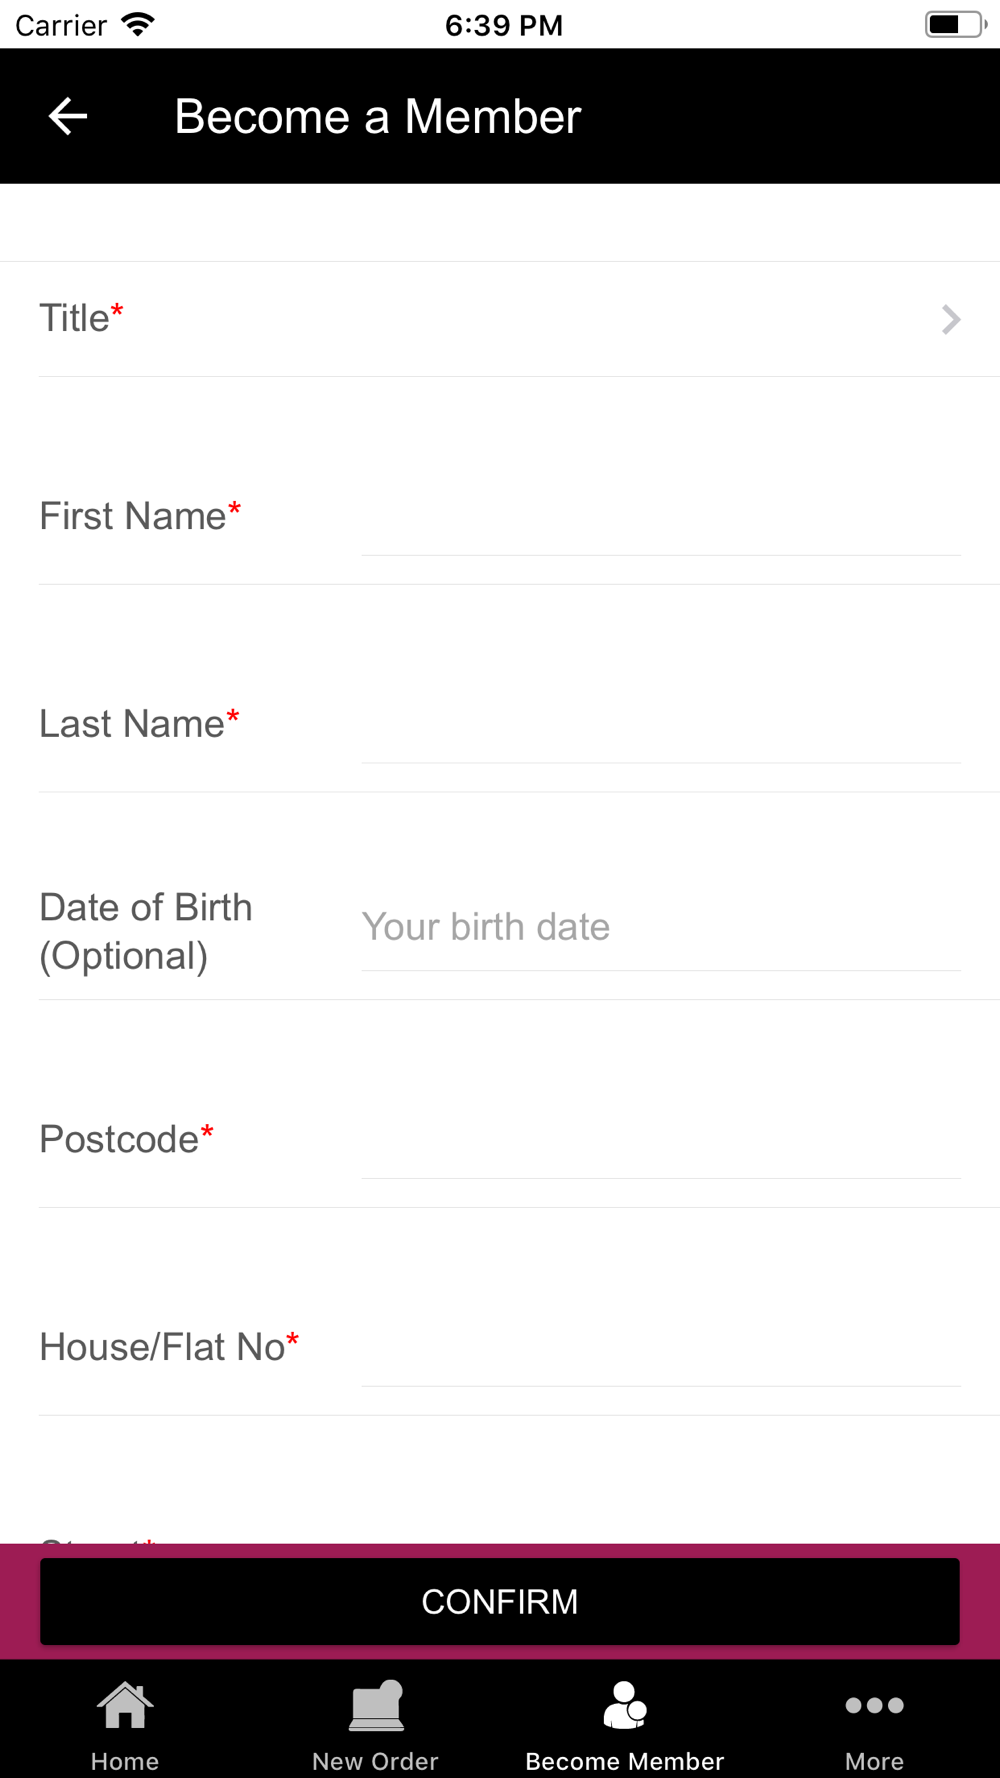Focus the Postcode input field
Viewport: 1000px width, 1778px height.
click(661, 1139)
